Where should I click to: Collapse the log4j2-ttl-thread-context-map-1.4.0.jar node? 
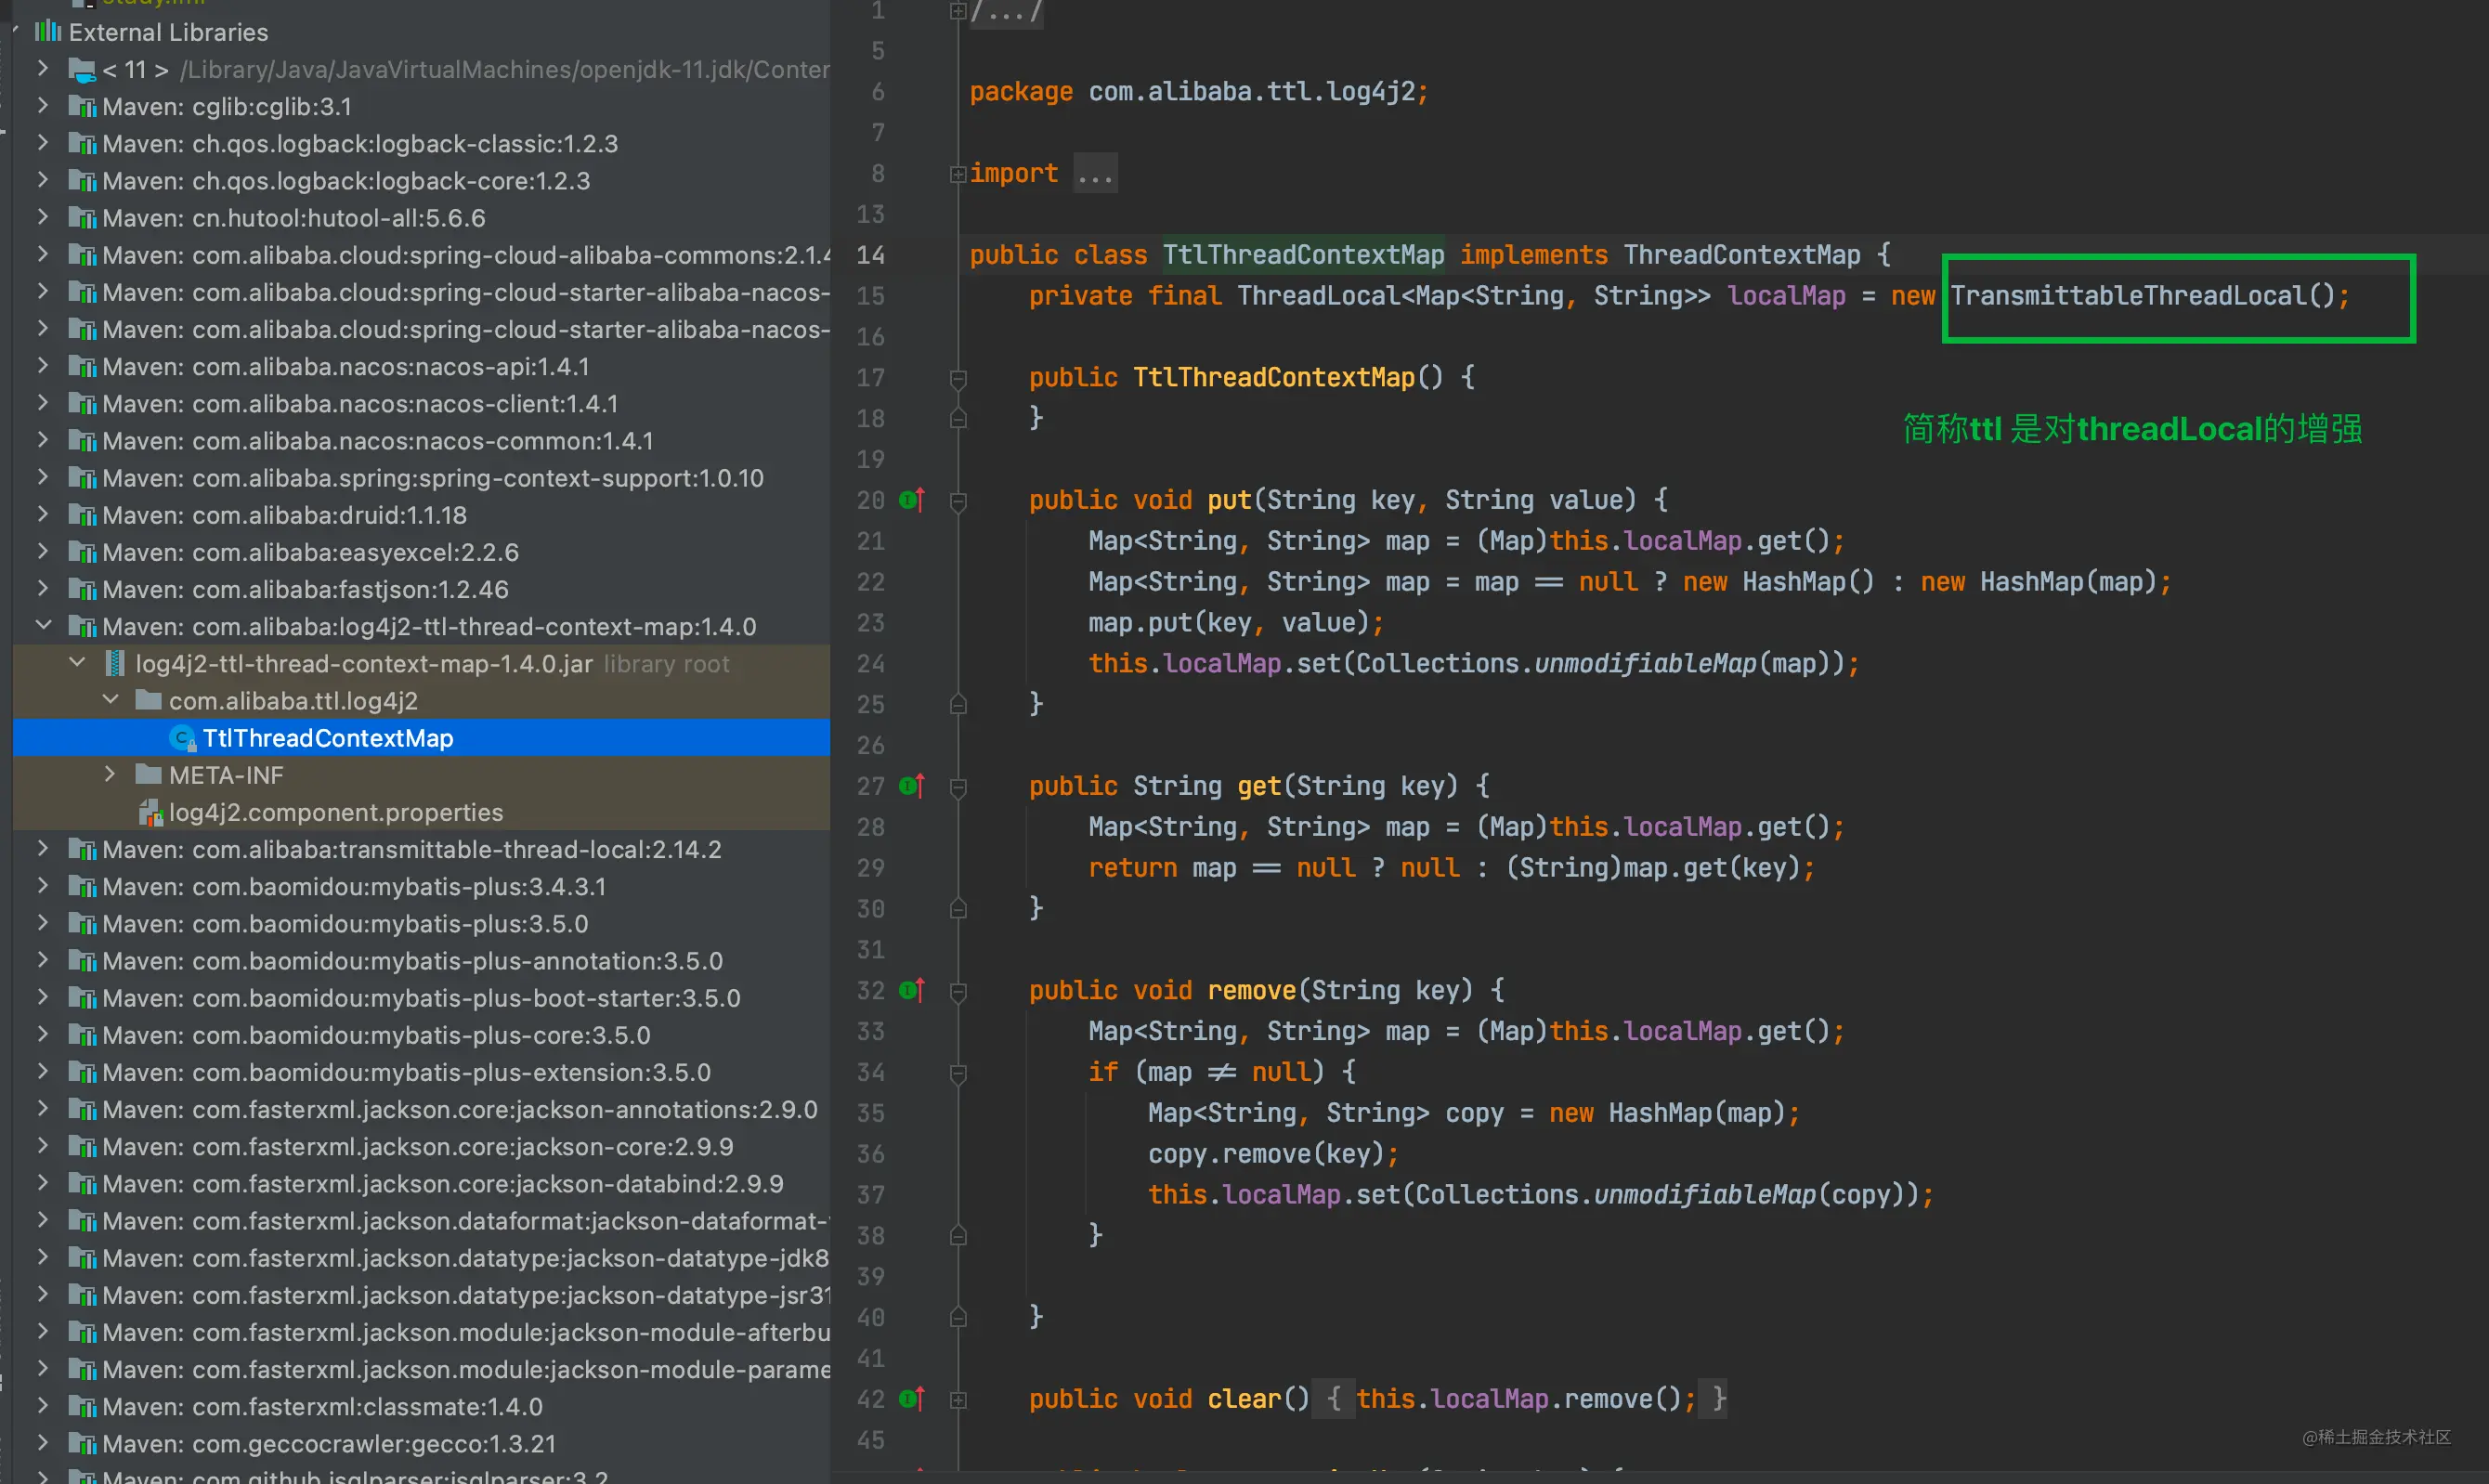(x=77, y=662)
